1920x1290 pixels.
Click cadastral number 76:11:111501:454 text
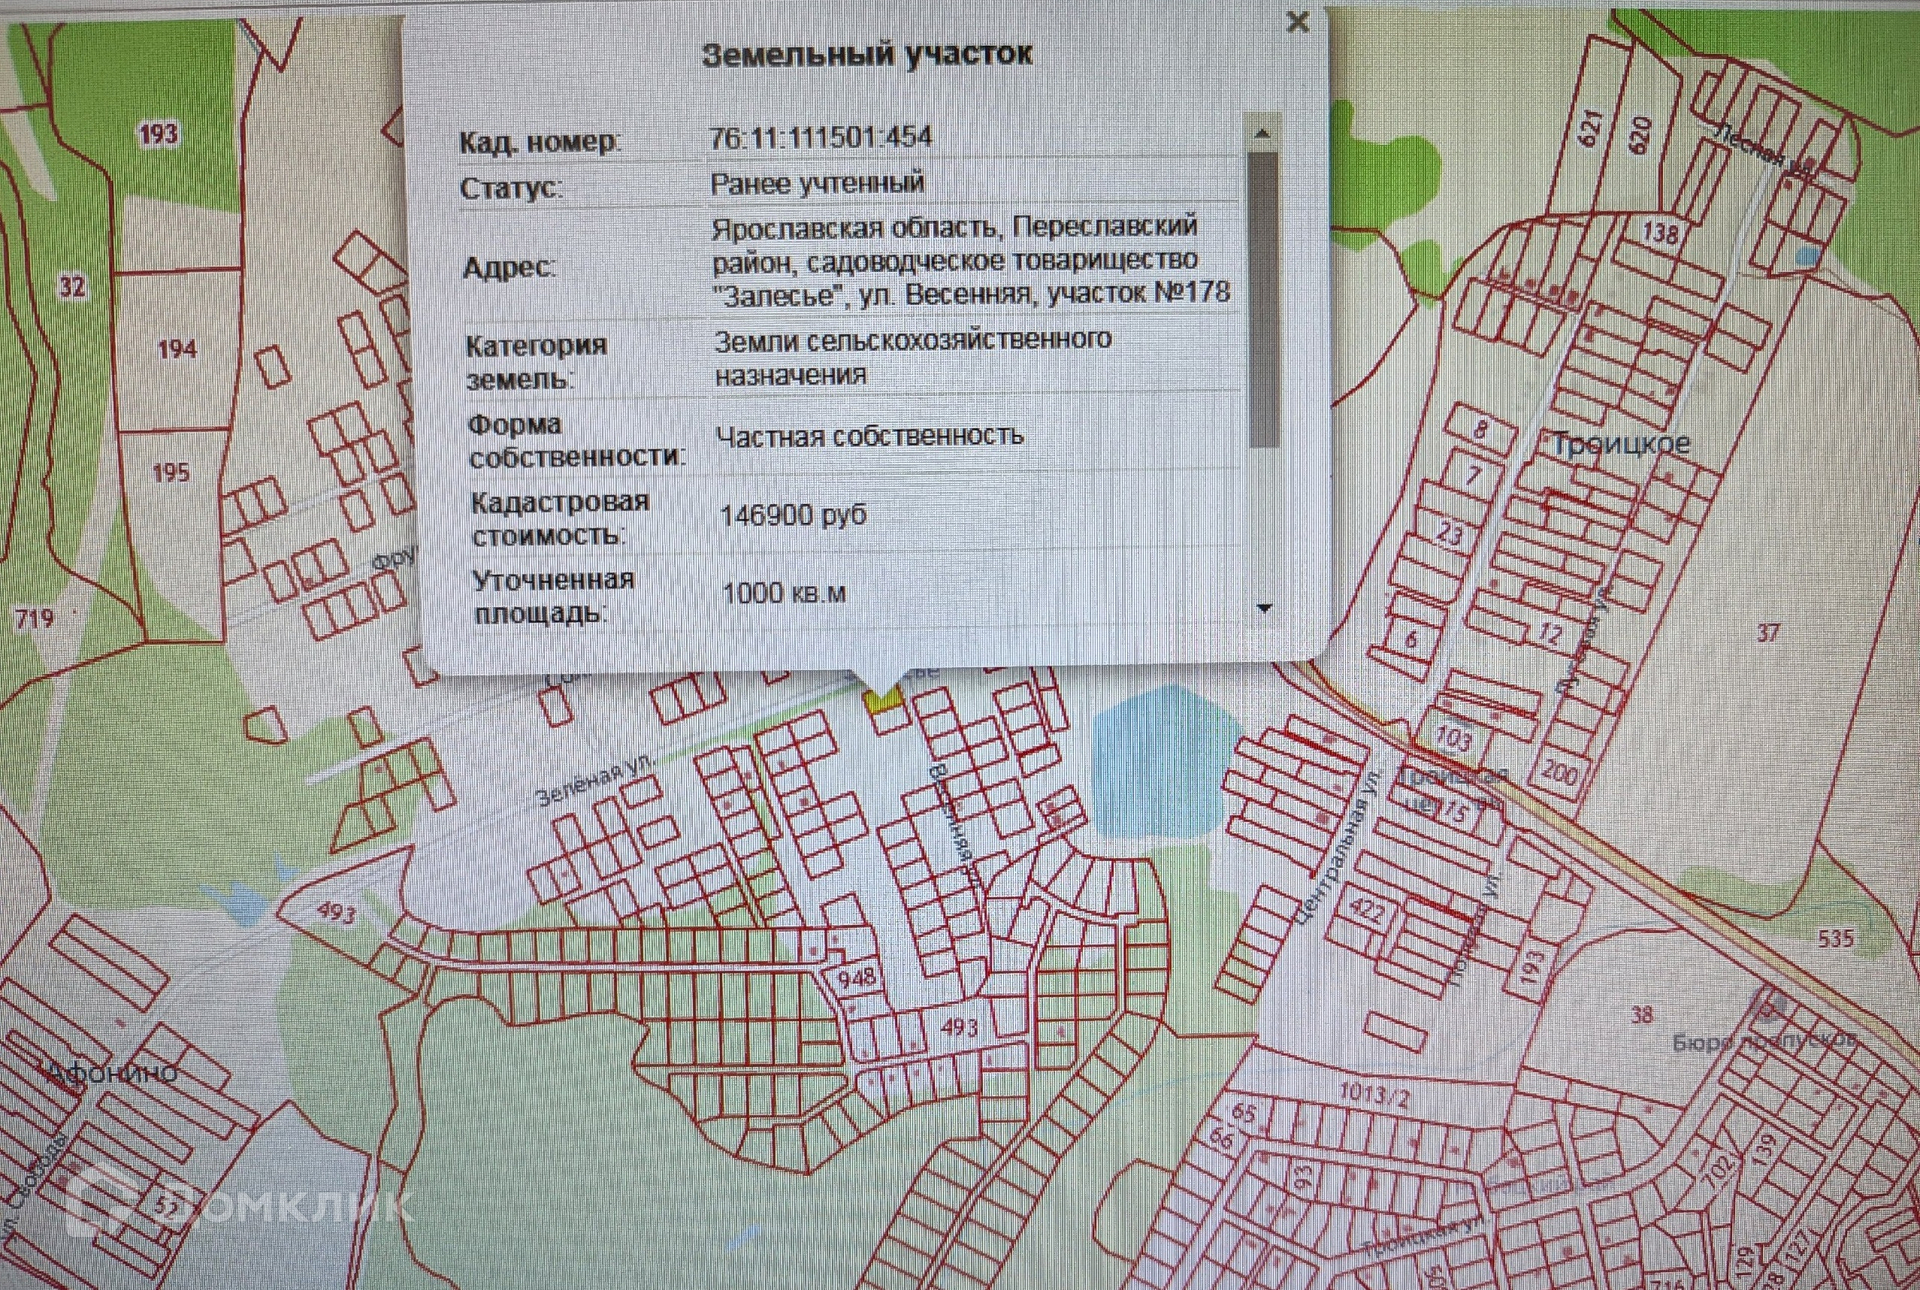point(820,137)
